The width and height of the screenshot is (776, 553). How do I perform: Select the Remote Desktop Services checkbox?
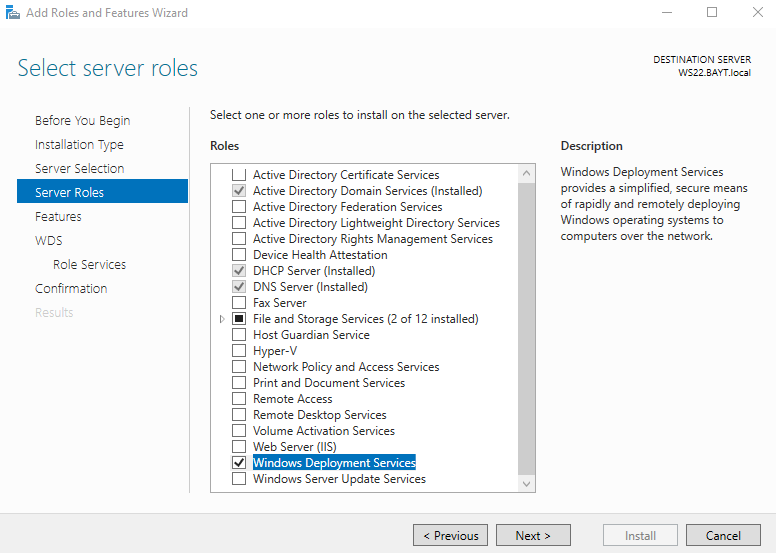[238, 415]
